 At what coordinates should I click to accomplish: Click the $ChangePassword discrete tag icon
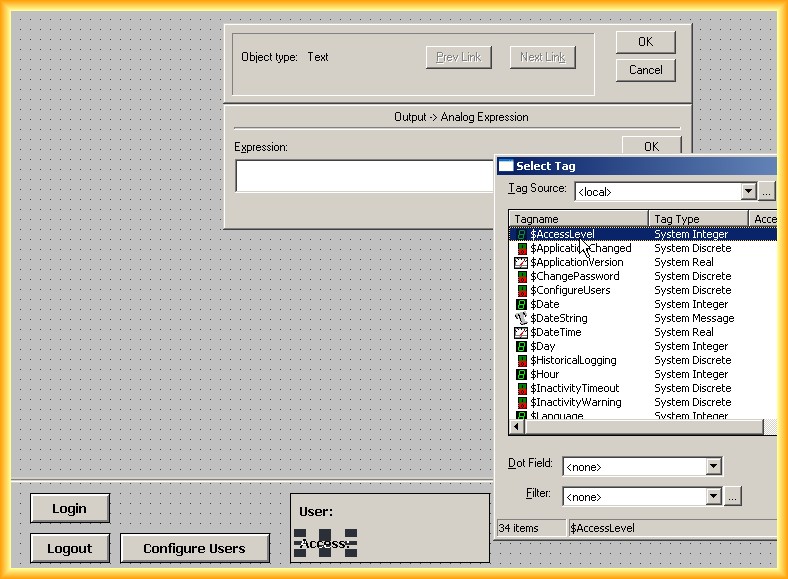pyautogui.click(x=521, y=276)
